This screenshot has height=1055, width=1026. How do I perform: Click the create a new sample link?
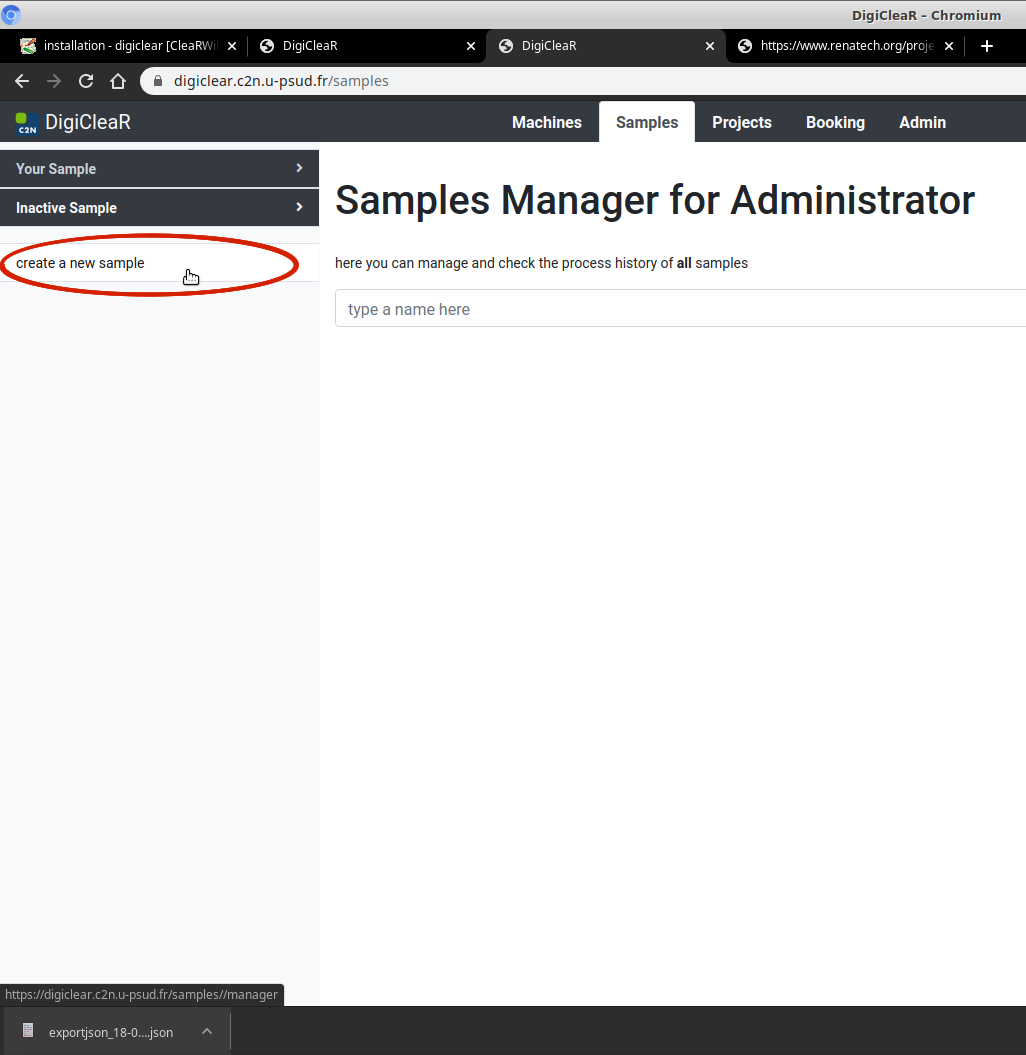pos(80,263)
